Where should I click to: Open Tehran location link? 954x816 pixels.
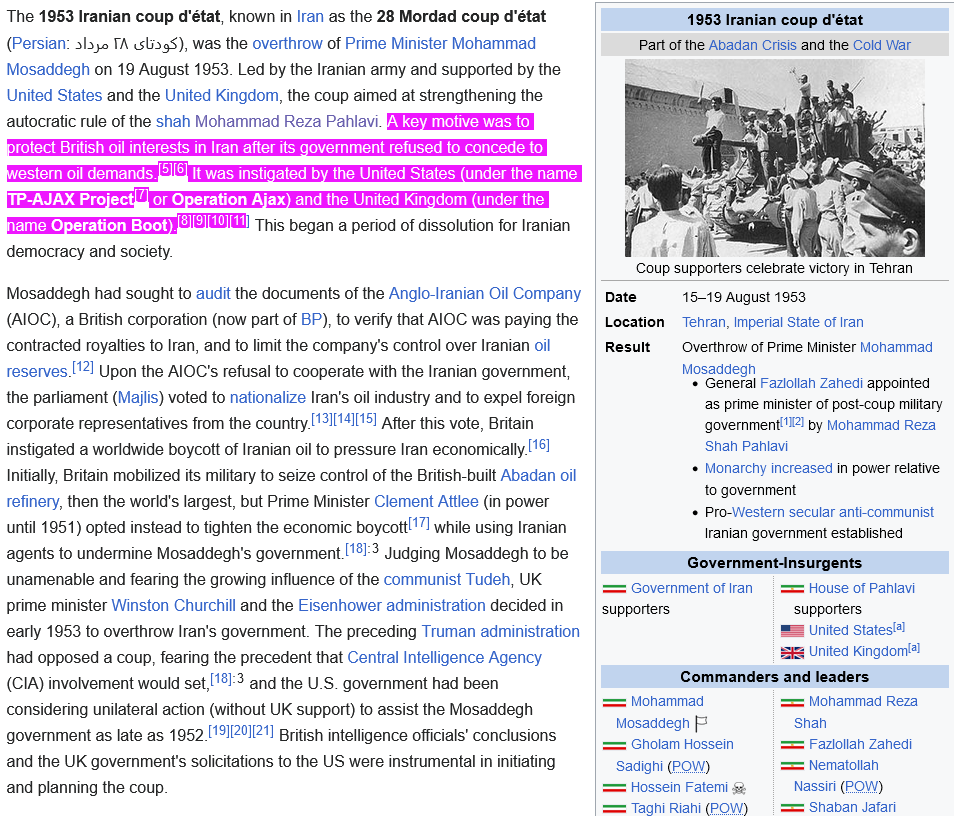(x=704, y=323)
